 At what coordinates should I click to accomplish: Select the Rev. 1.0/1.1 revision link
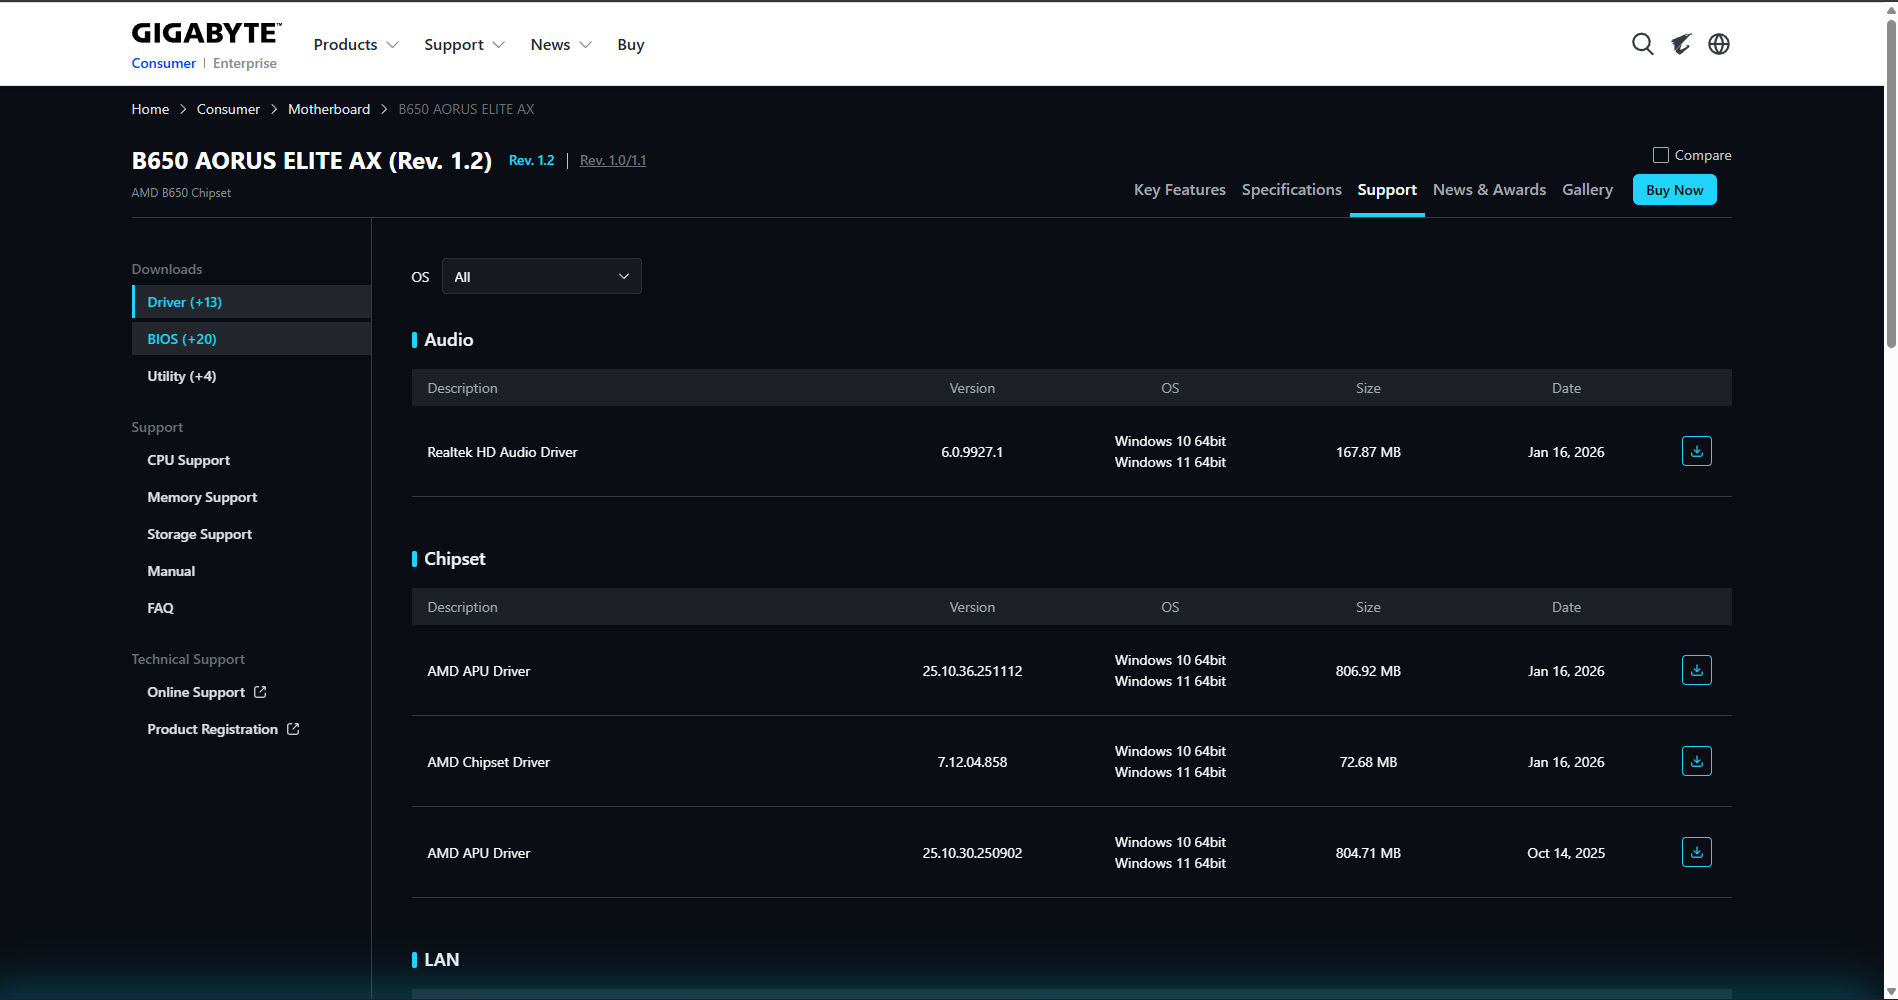click(x=613, y=160)
